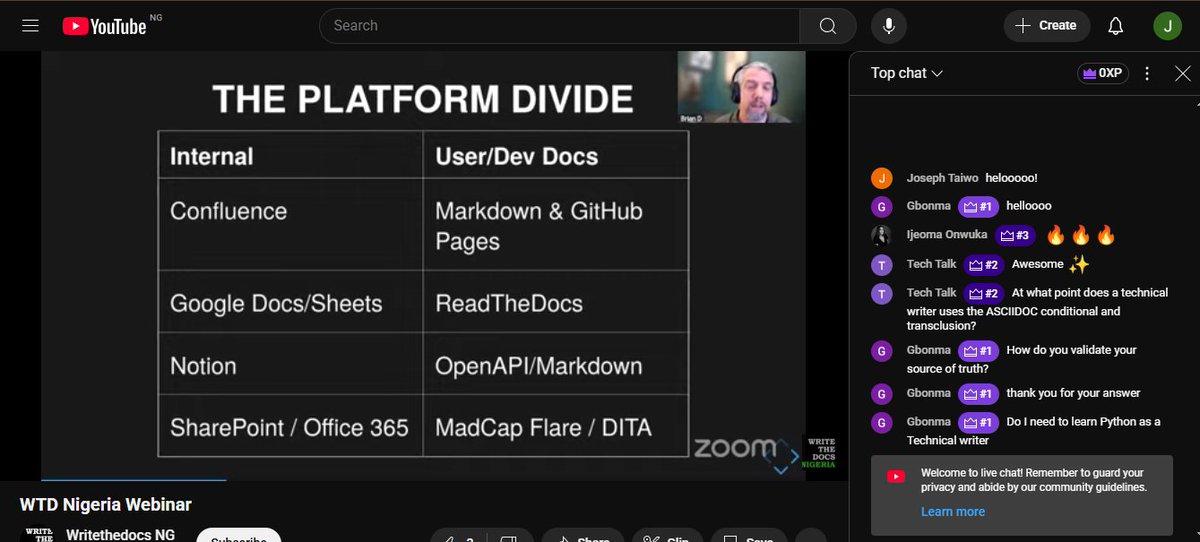This screenshot has height=542, width=1200.
Task: Expand the Top chat dropdown
Action: tap(907, 73)
